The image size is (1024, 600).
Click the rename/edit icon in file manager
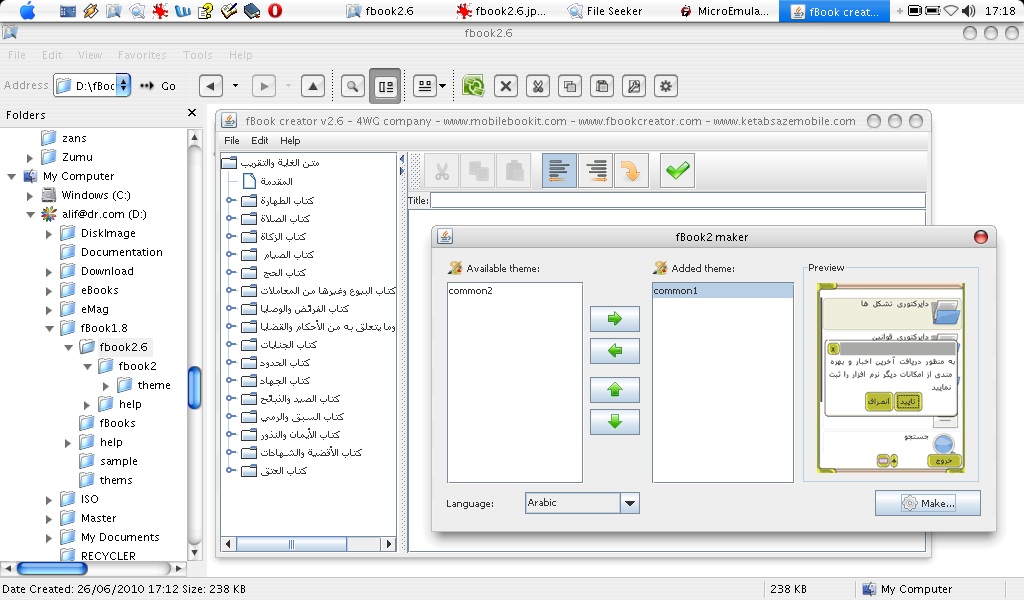coord(633,86)
